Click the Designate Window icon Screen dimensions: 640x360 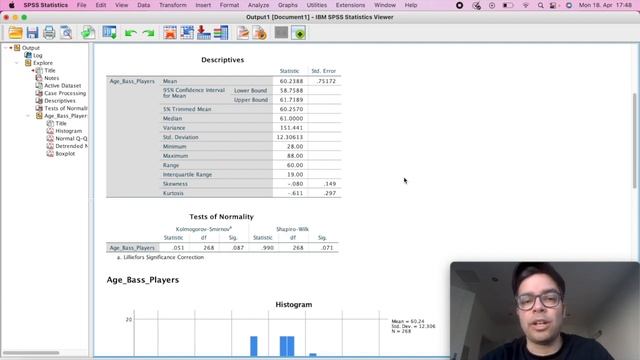299,33
